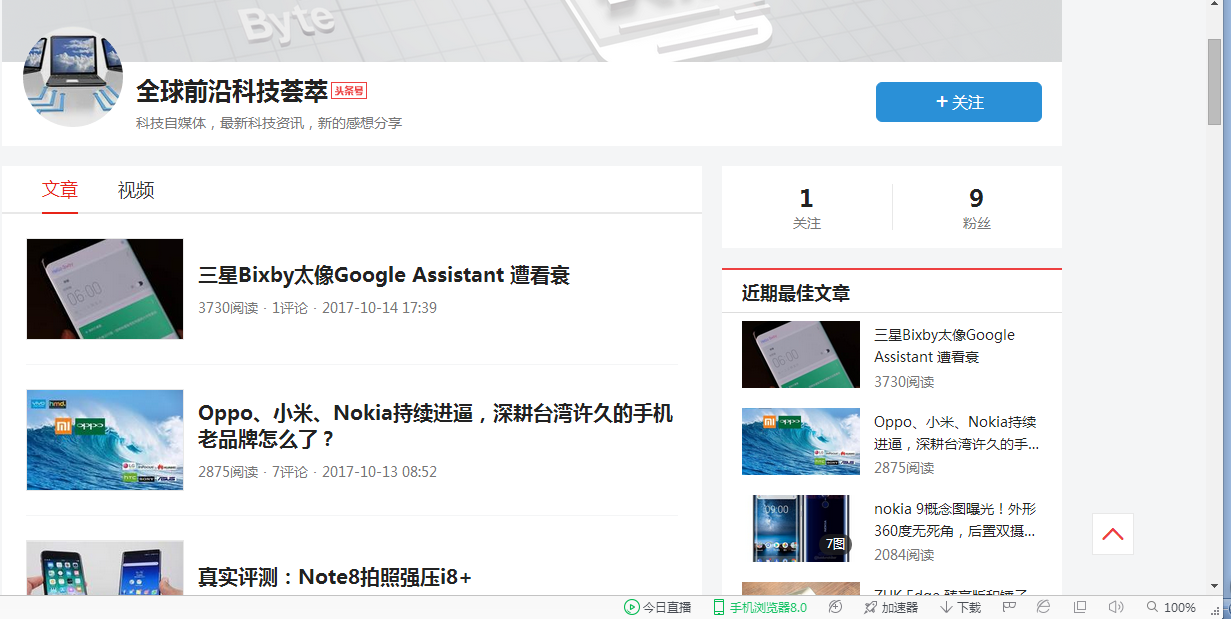Open the account avatar image

[x=73, y=77]
